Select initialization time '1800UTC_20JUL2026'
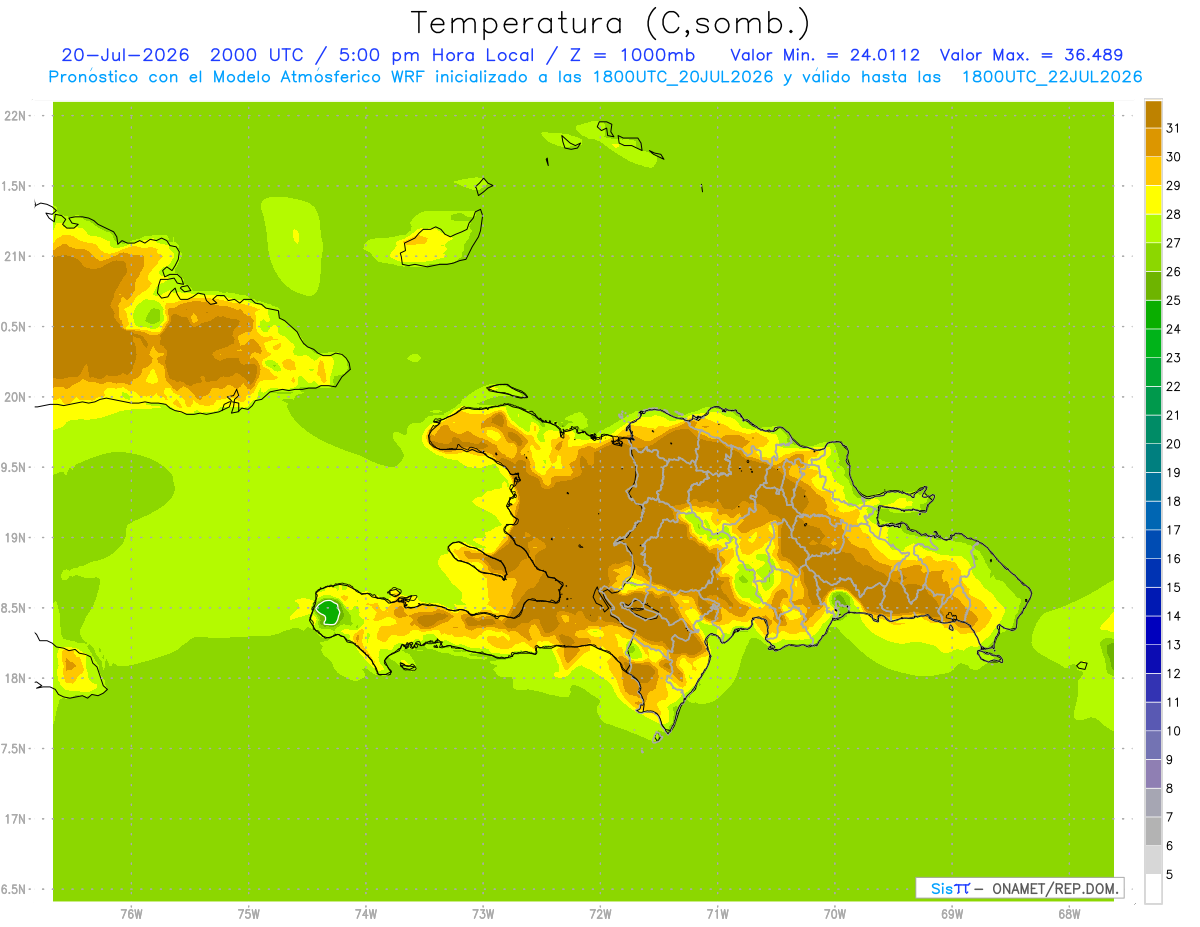This screenshot has width=1200, height=927. click(682, 77)
